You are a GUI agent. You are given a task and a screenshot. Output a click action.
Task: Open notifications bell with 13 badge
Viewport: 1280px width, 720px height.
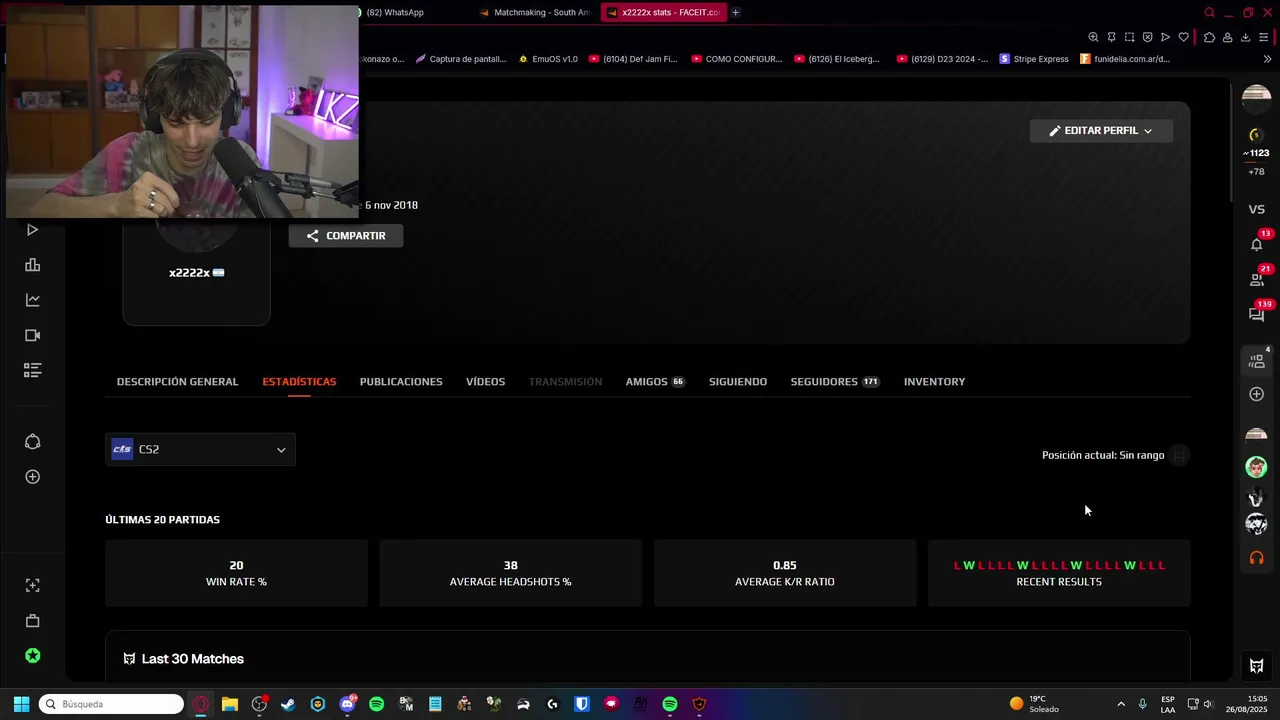1257,244
